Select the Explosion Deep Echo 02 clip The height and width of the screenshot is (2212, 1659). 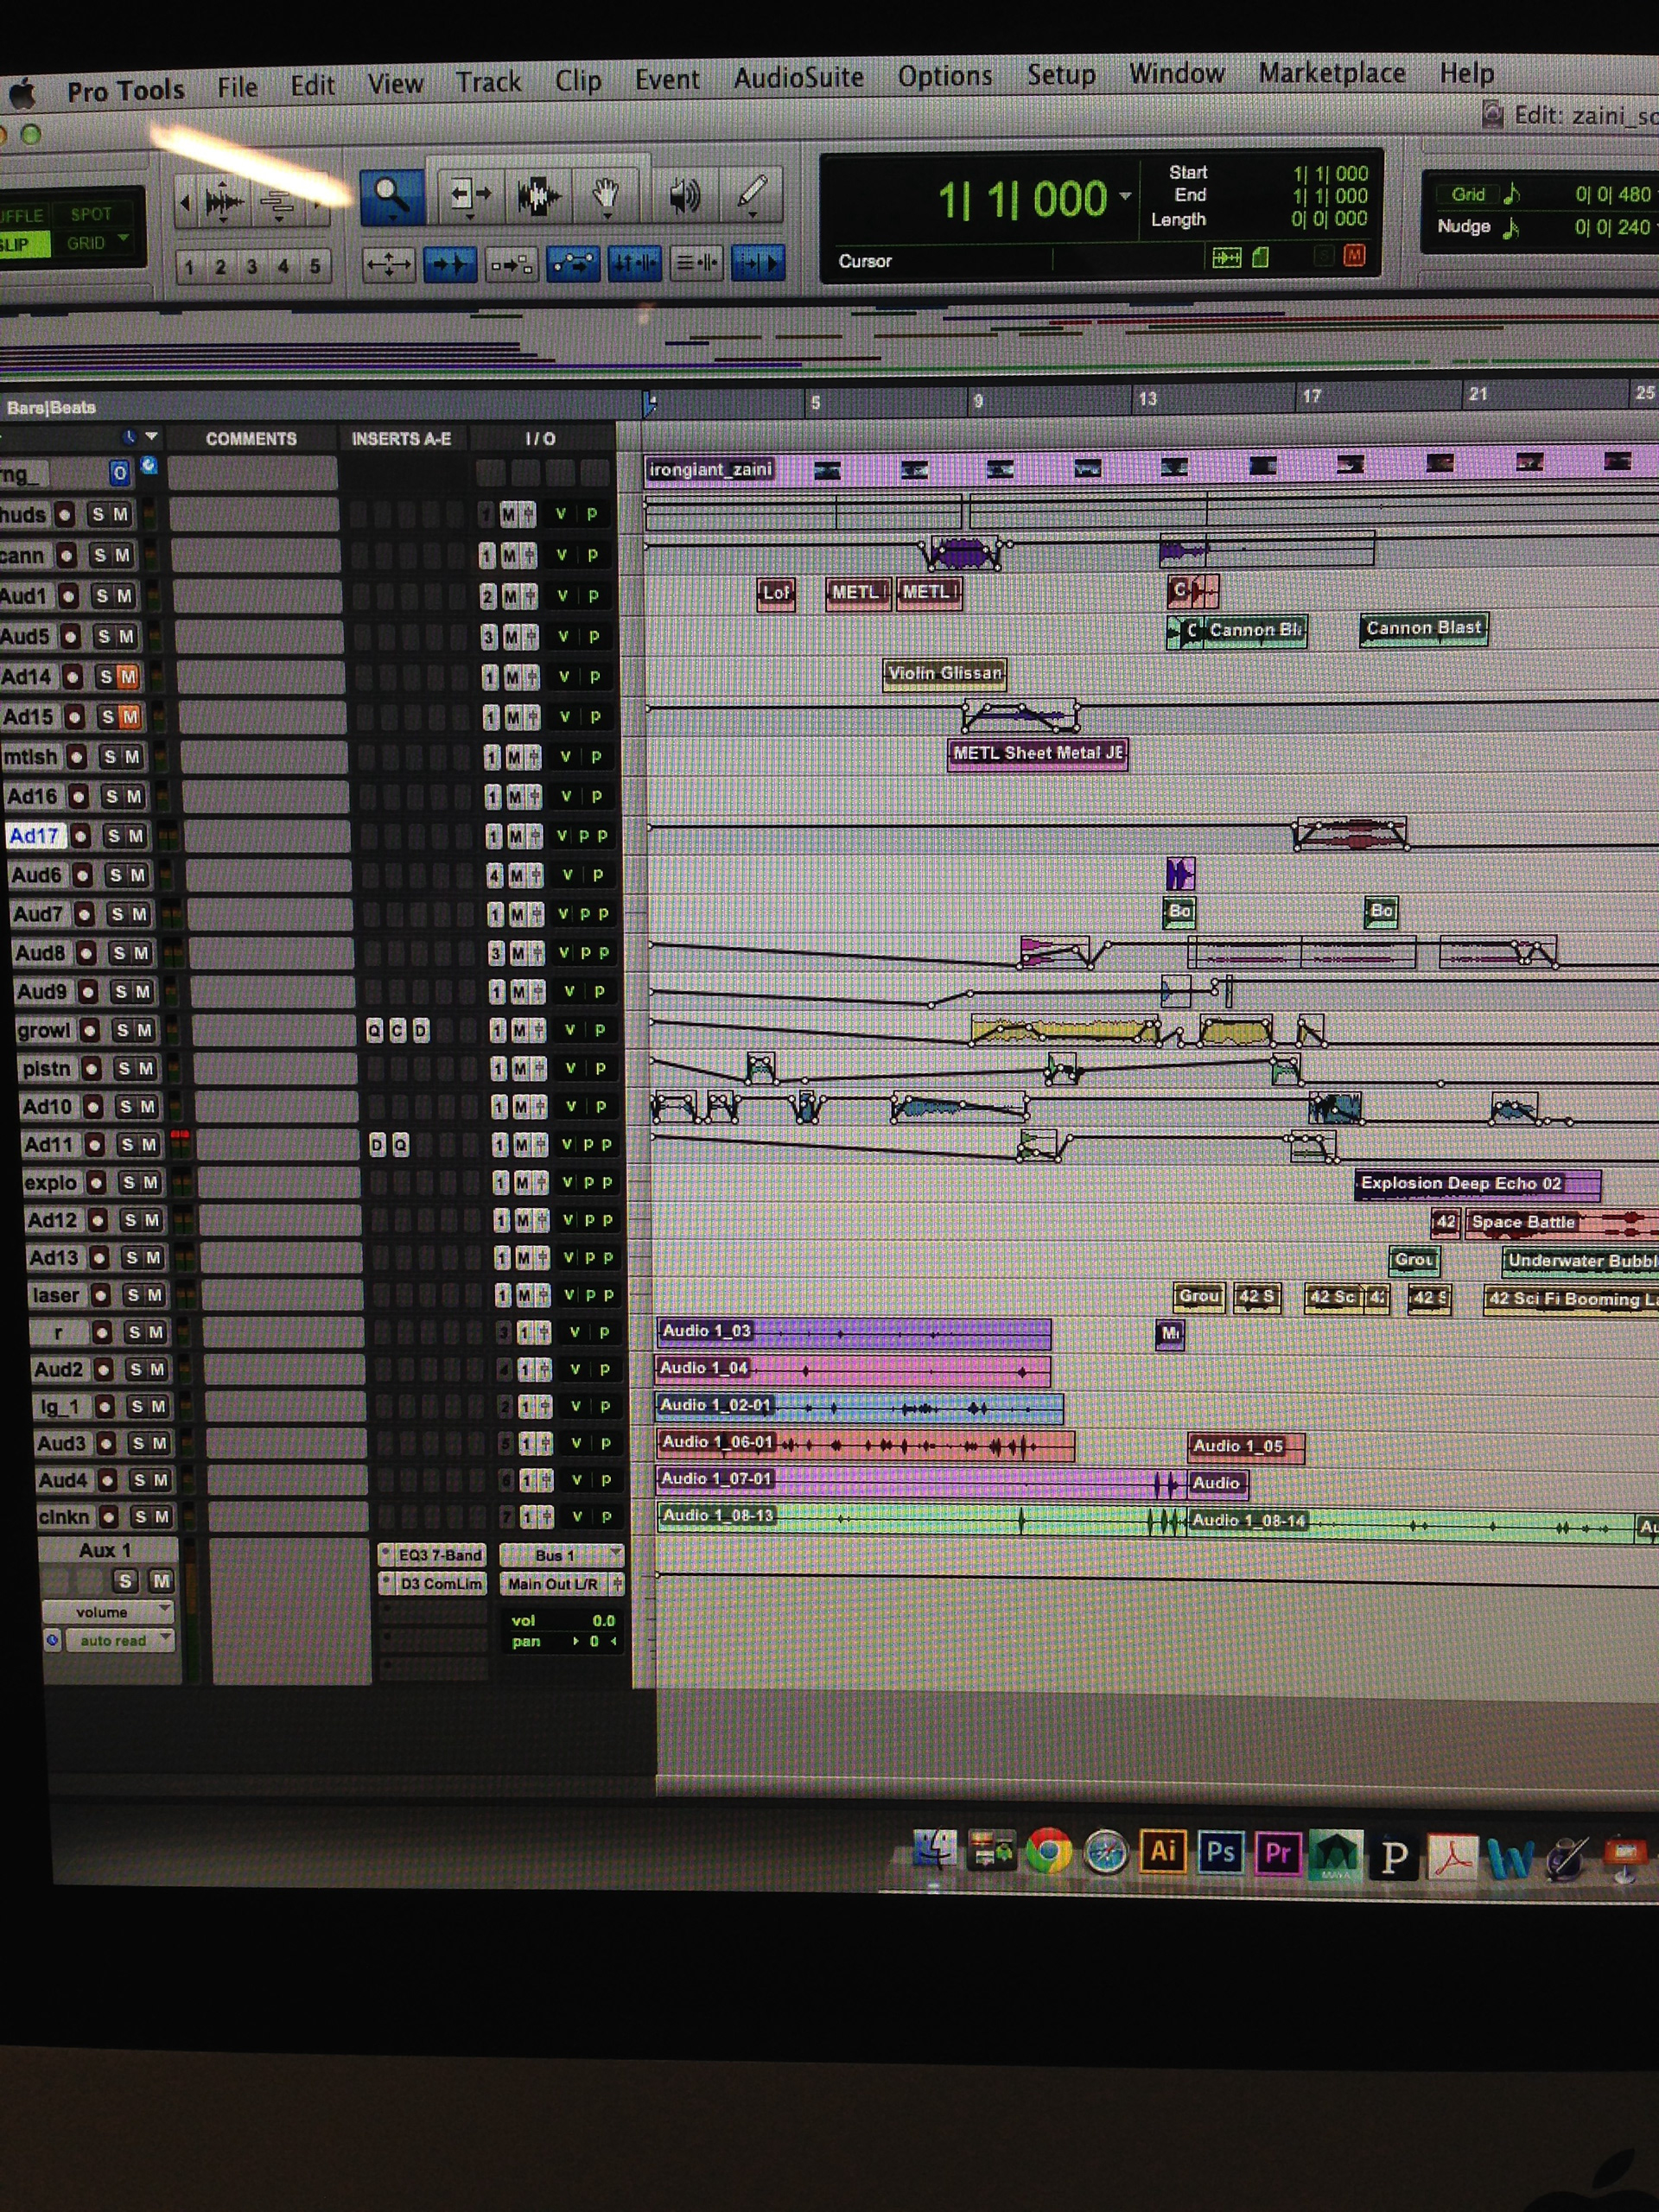pos(1478,1184)
